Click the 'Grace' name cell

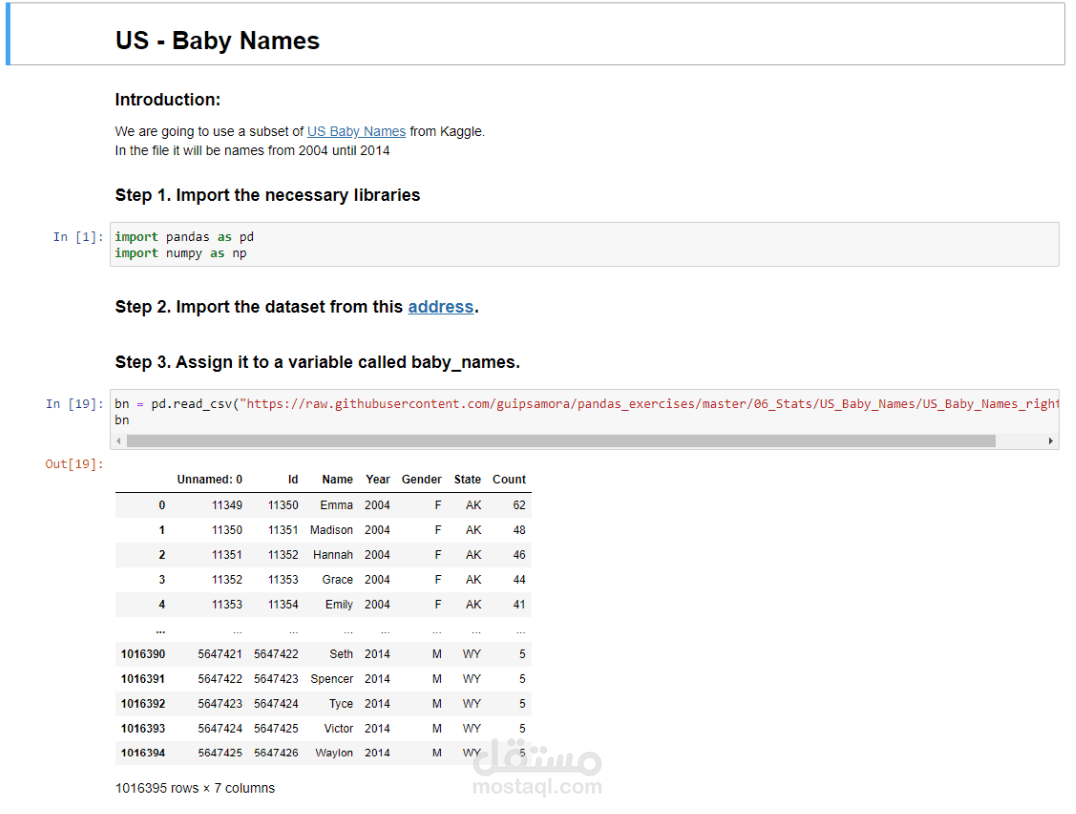pos(338,579)
